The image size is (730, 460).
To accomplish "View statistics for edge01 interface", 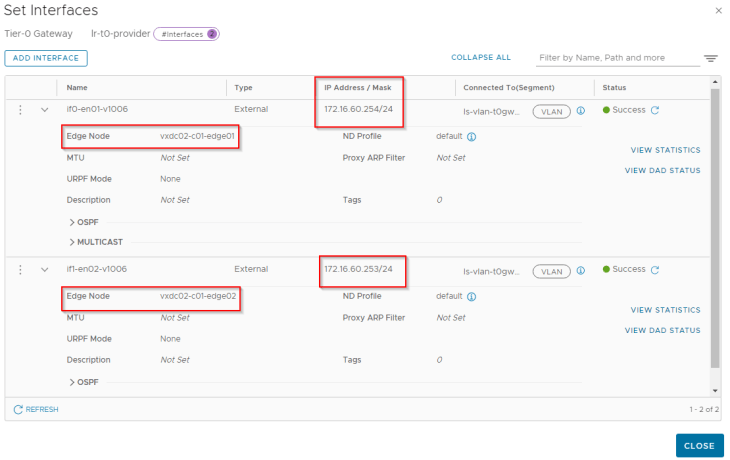I will [x=665, y=150].
